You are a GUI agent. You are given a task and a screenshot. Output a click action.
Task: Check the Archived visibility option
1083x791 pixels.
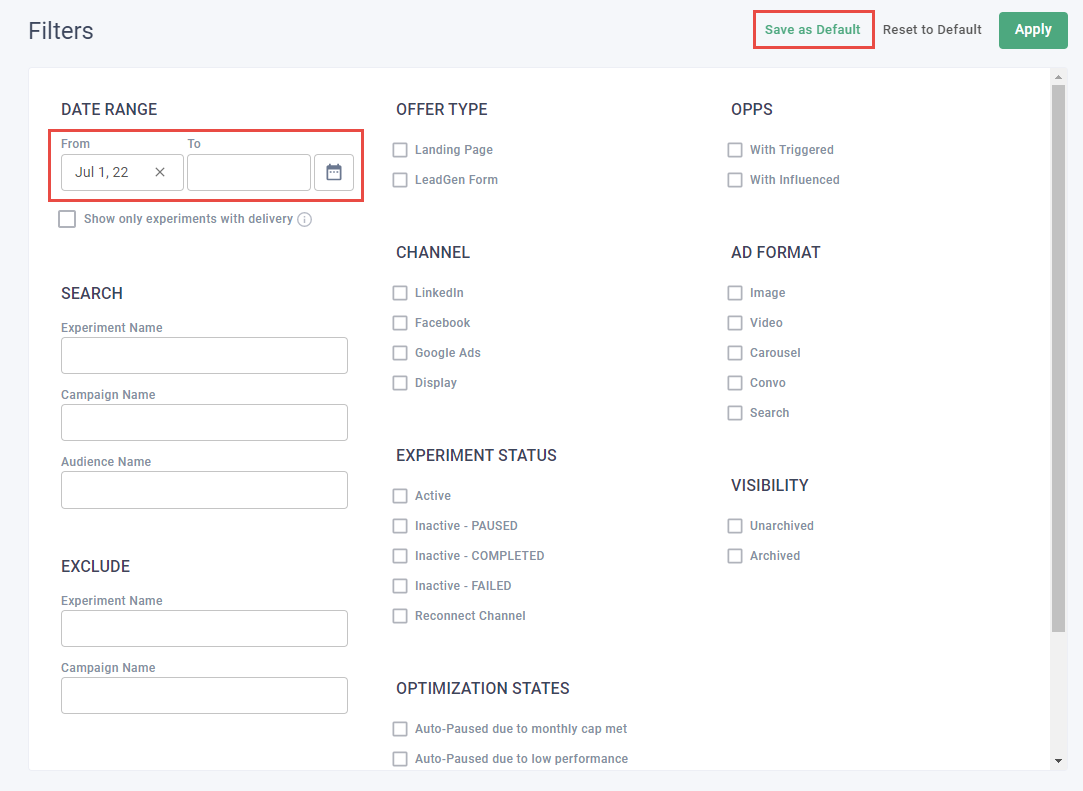(x=735, y=556)
